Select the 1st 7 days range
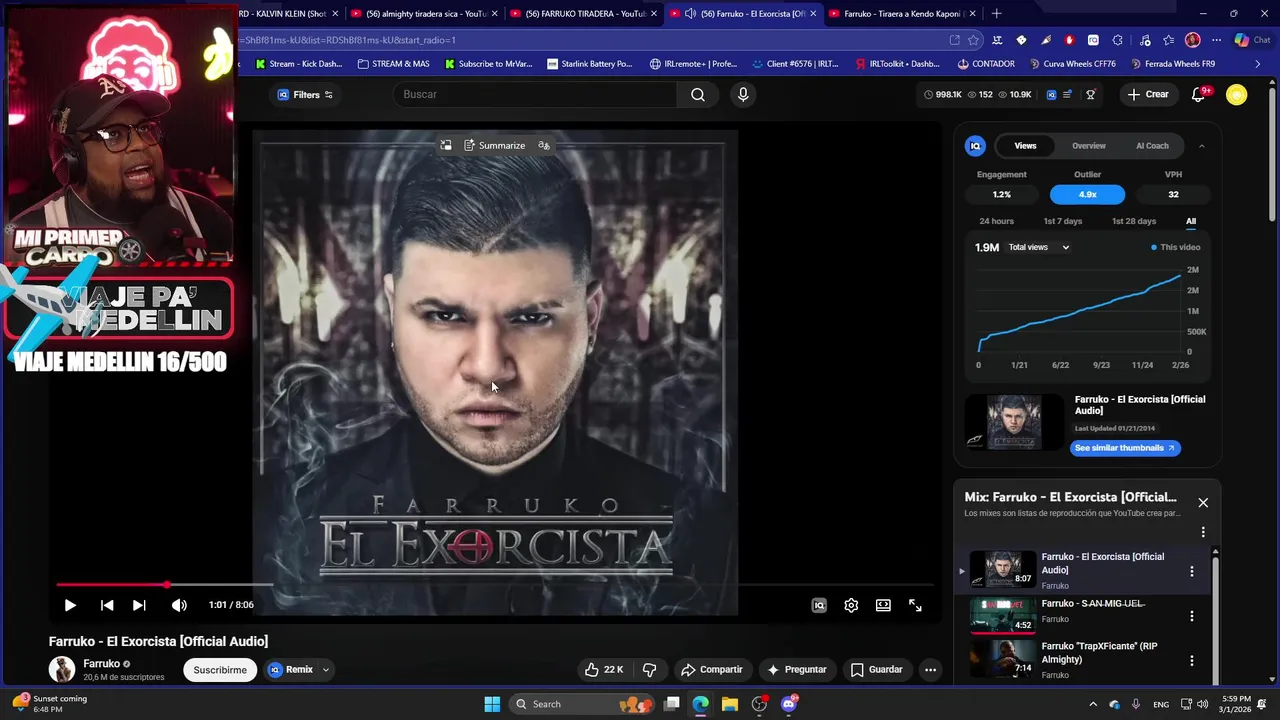 pyautogui.click(x=1062, y=221)
